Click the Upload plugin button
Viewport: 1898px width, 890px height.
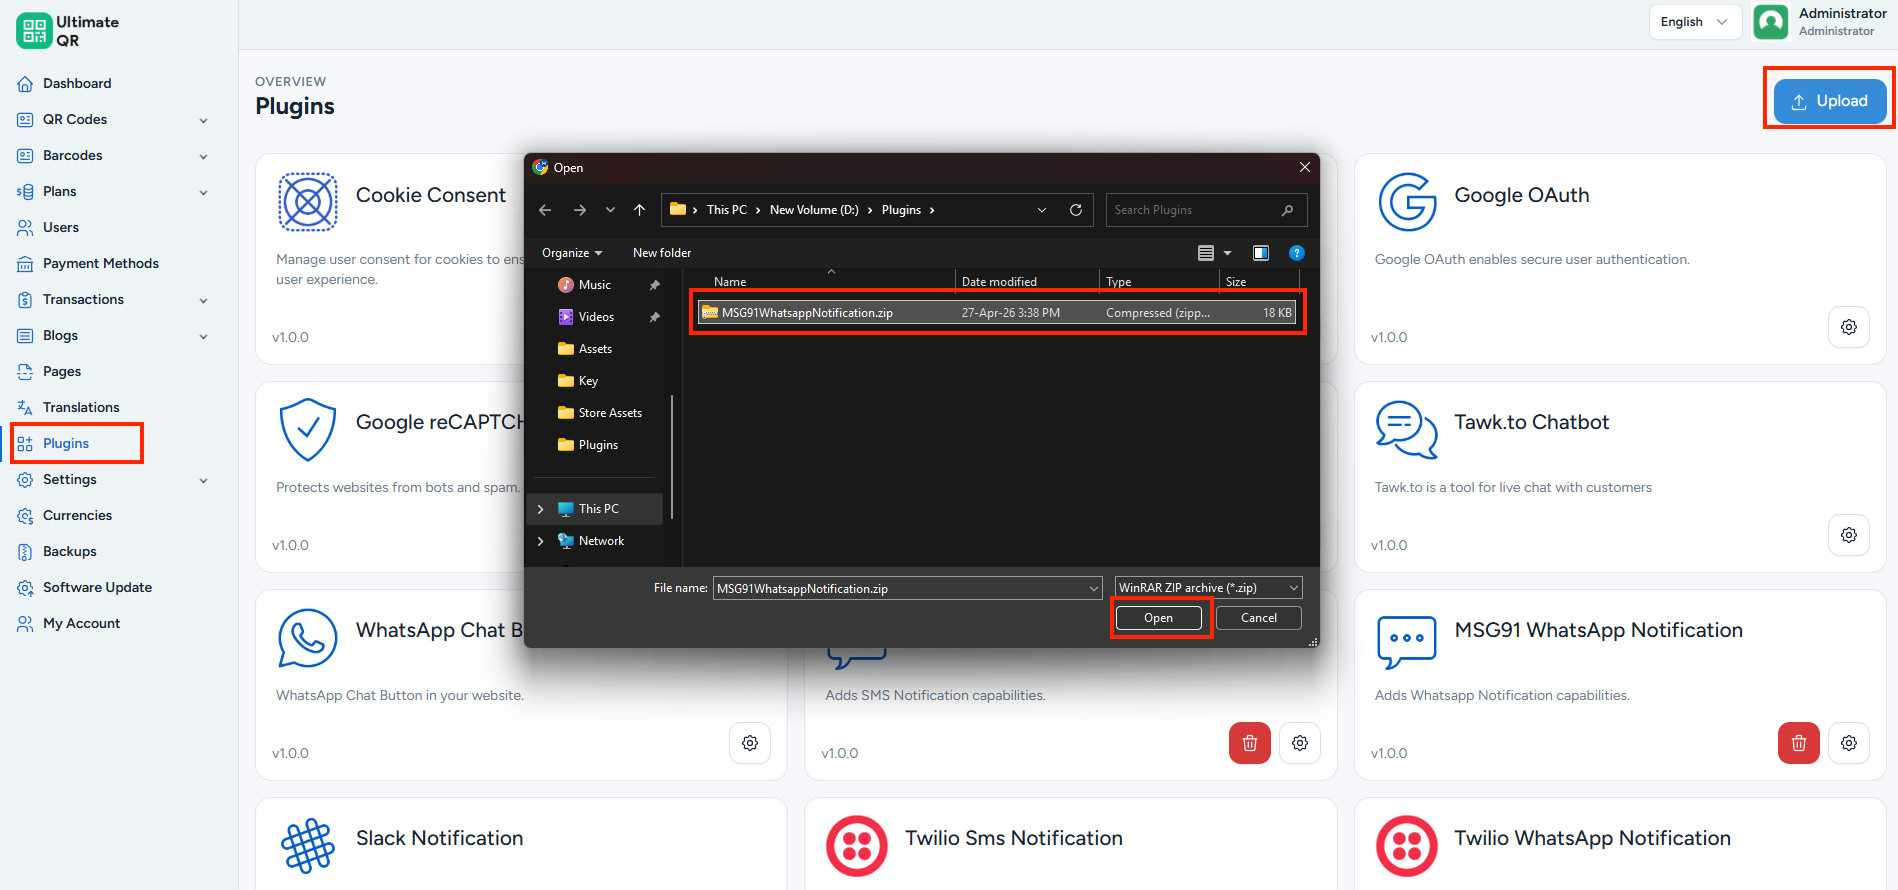[1829, 101]
